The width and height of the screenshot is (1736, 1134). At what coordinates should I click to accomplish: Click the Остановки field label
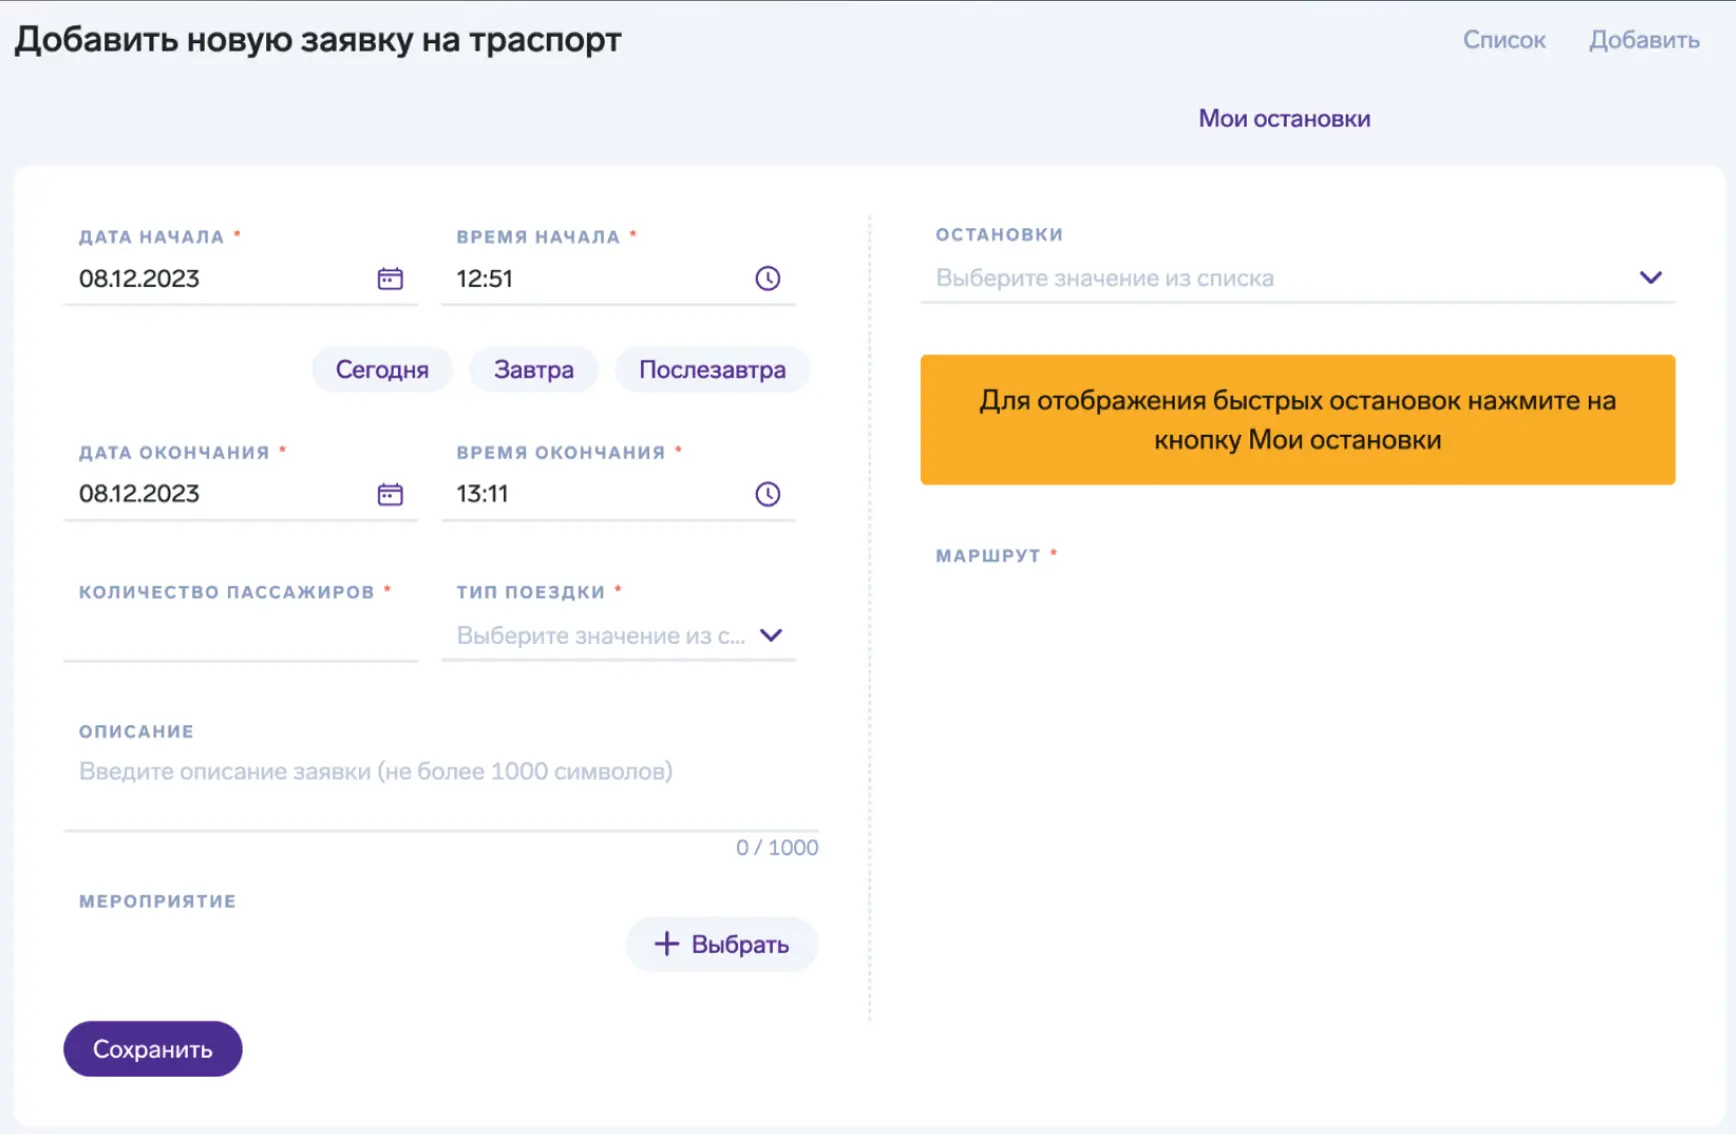click(x=999, y=235)
